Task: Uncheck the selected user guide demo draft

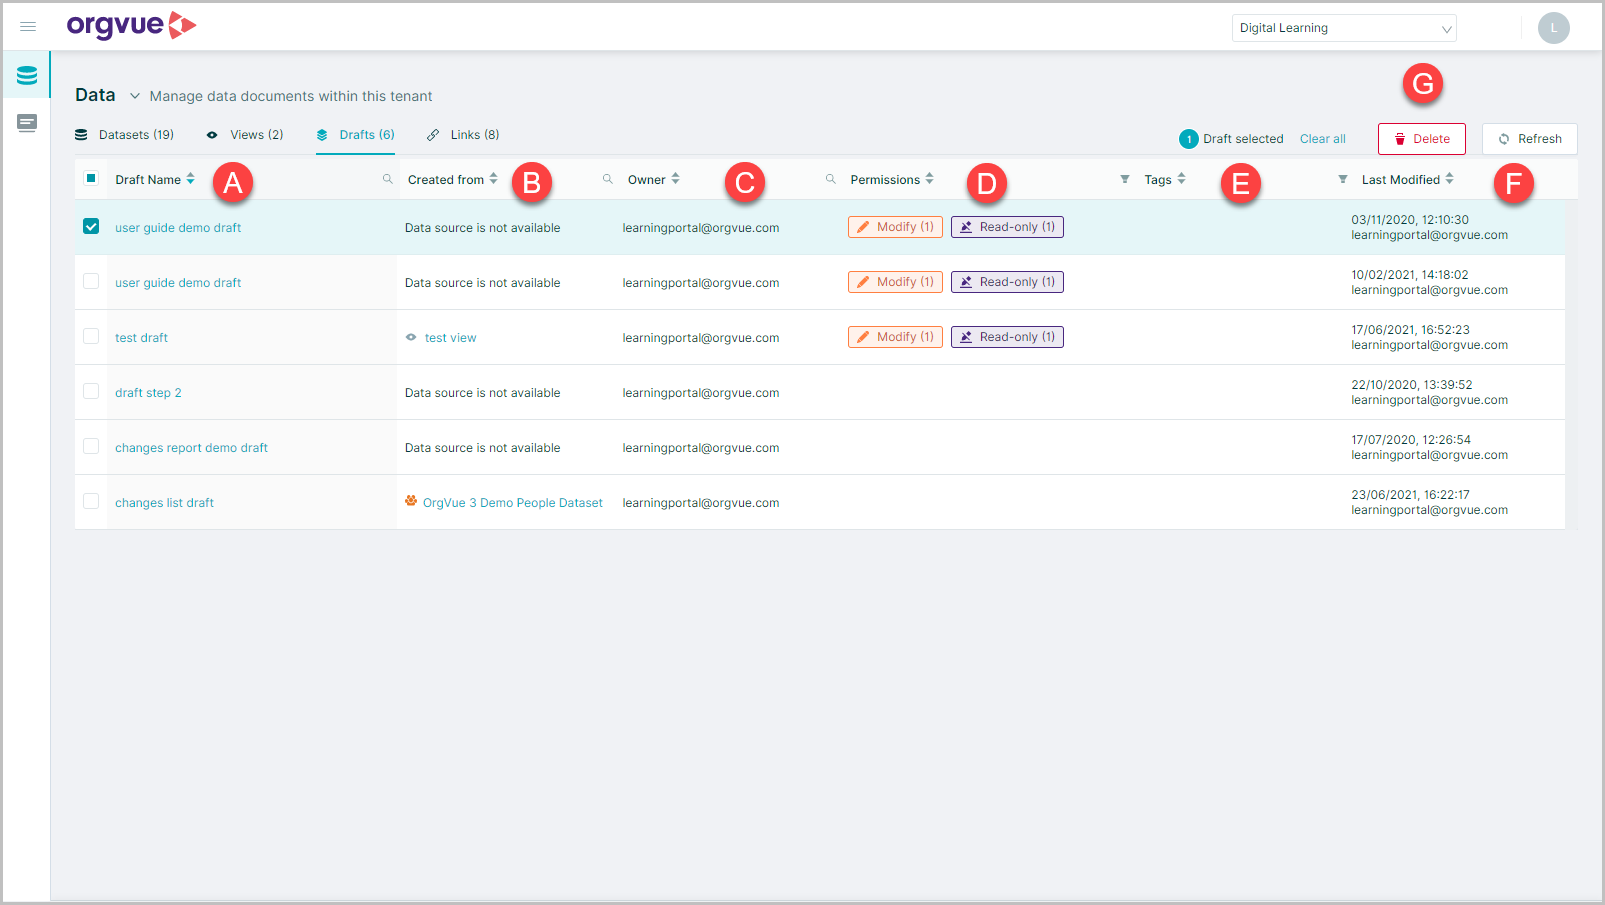Action: tap(91, 226)
